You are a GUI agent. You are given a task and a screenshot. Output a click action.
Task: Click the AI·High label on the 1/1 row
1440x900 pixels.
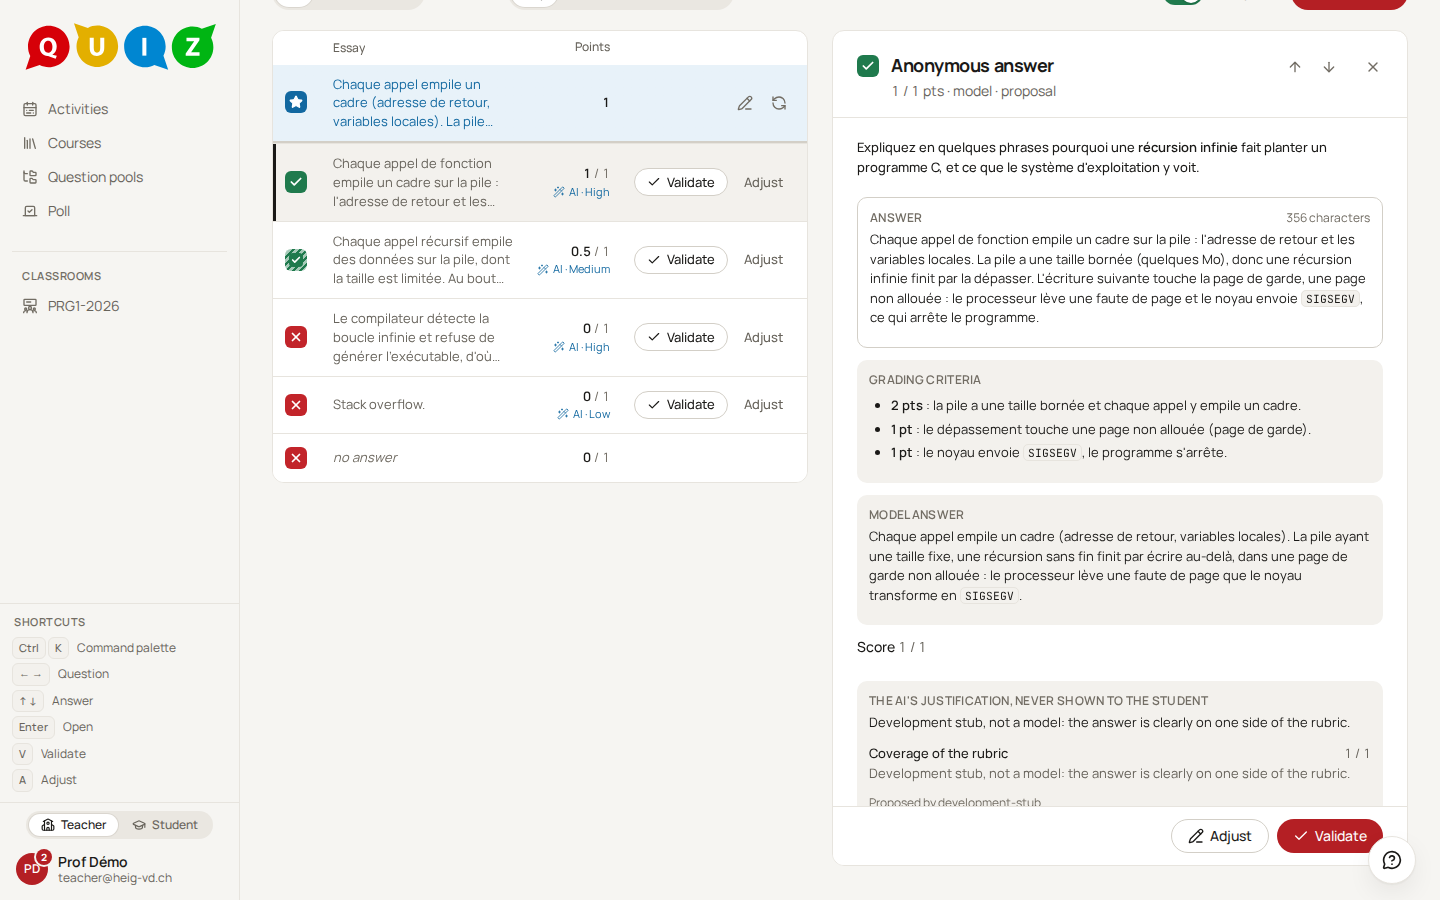tap(582, 193)
